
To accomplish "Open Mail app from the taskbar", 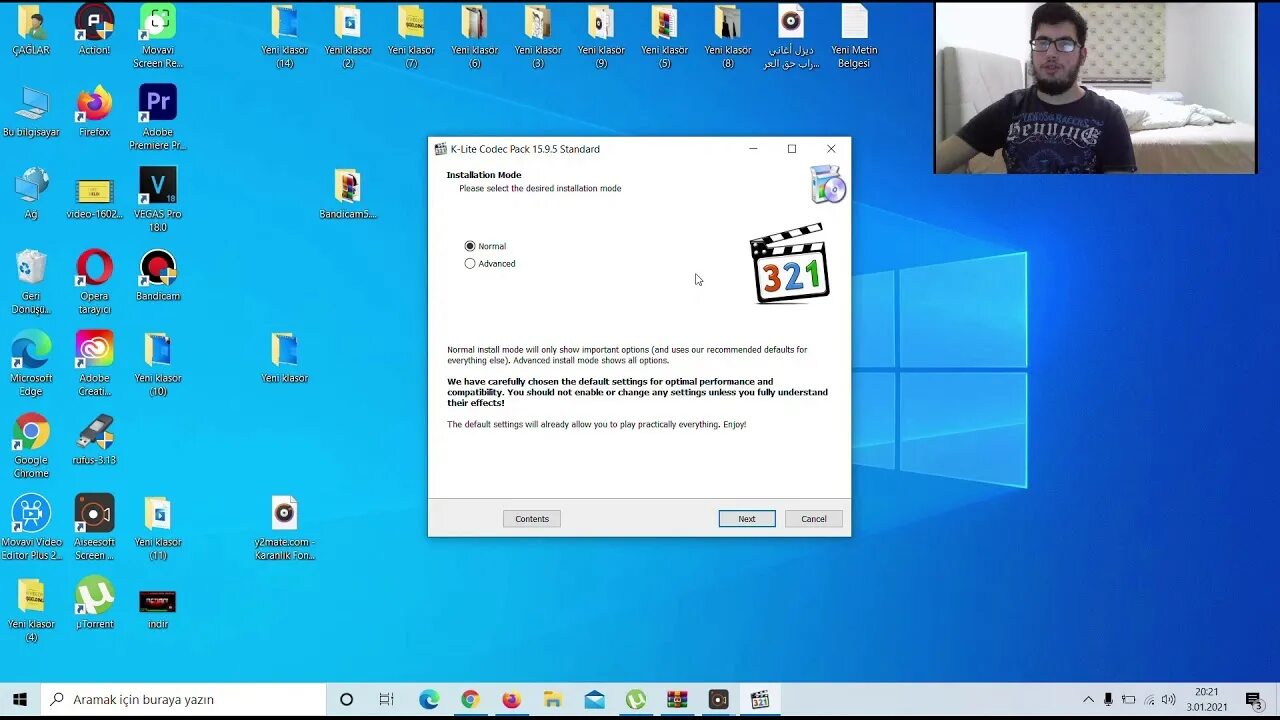I will tap(594, 699).
